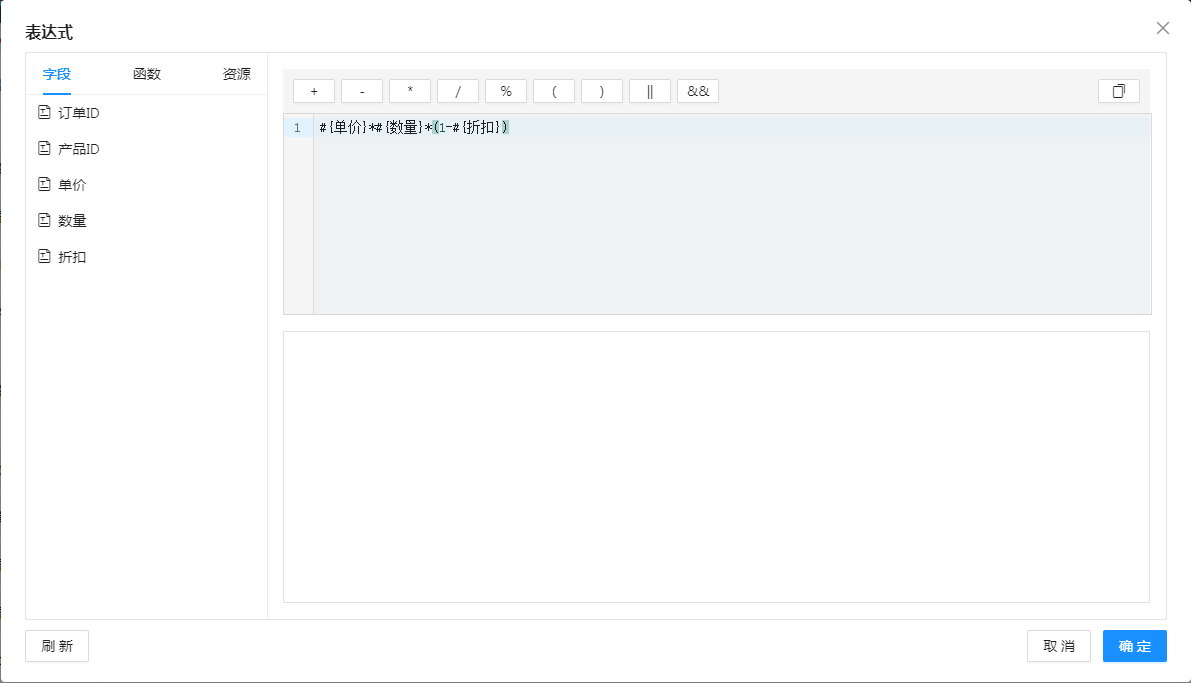
Task: Click inside the expression editor line 1
Action: [700, 128]
